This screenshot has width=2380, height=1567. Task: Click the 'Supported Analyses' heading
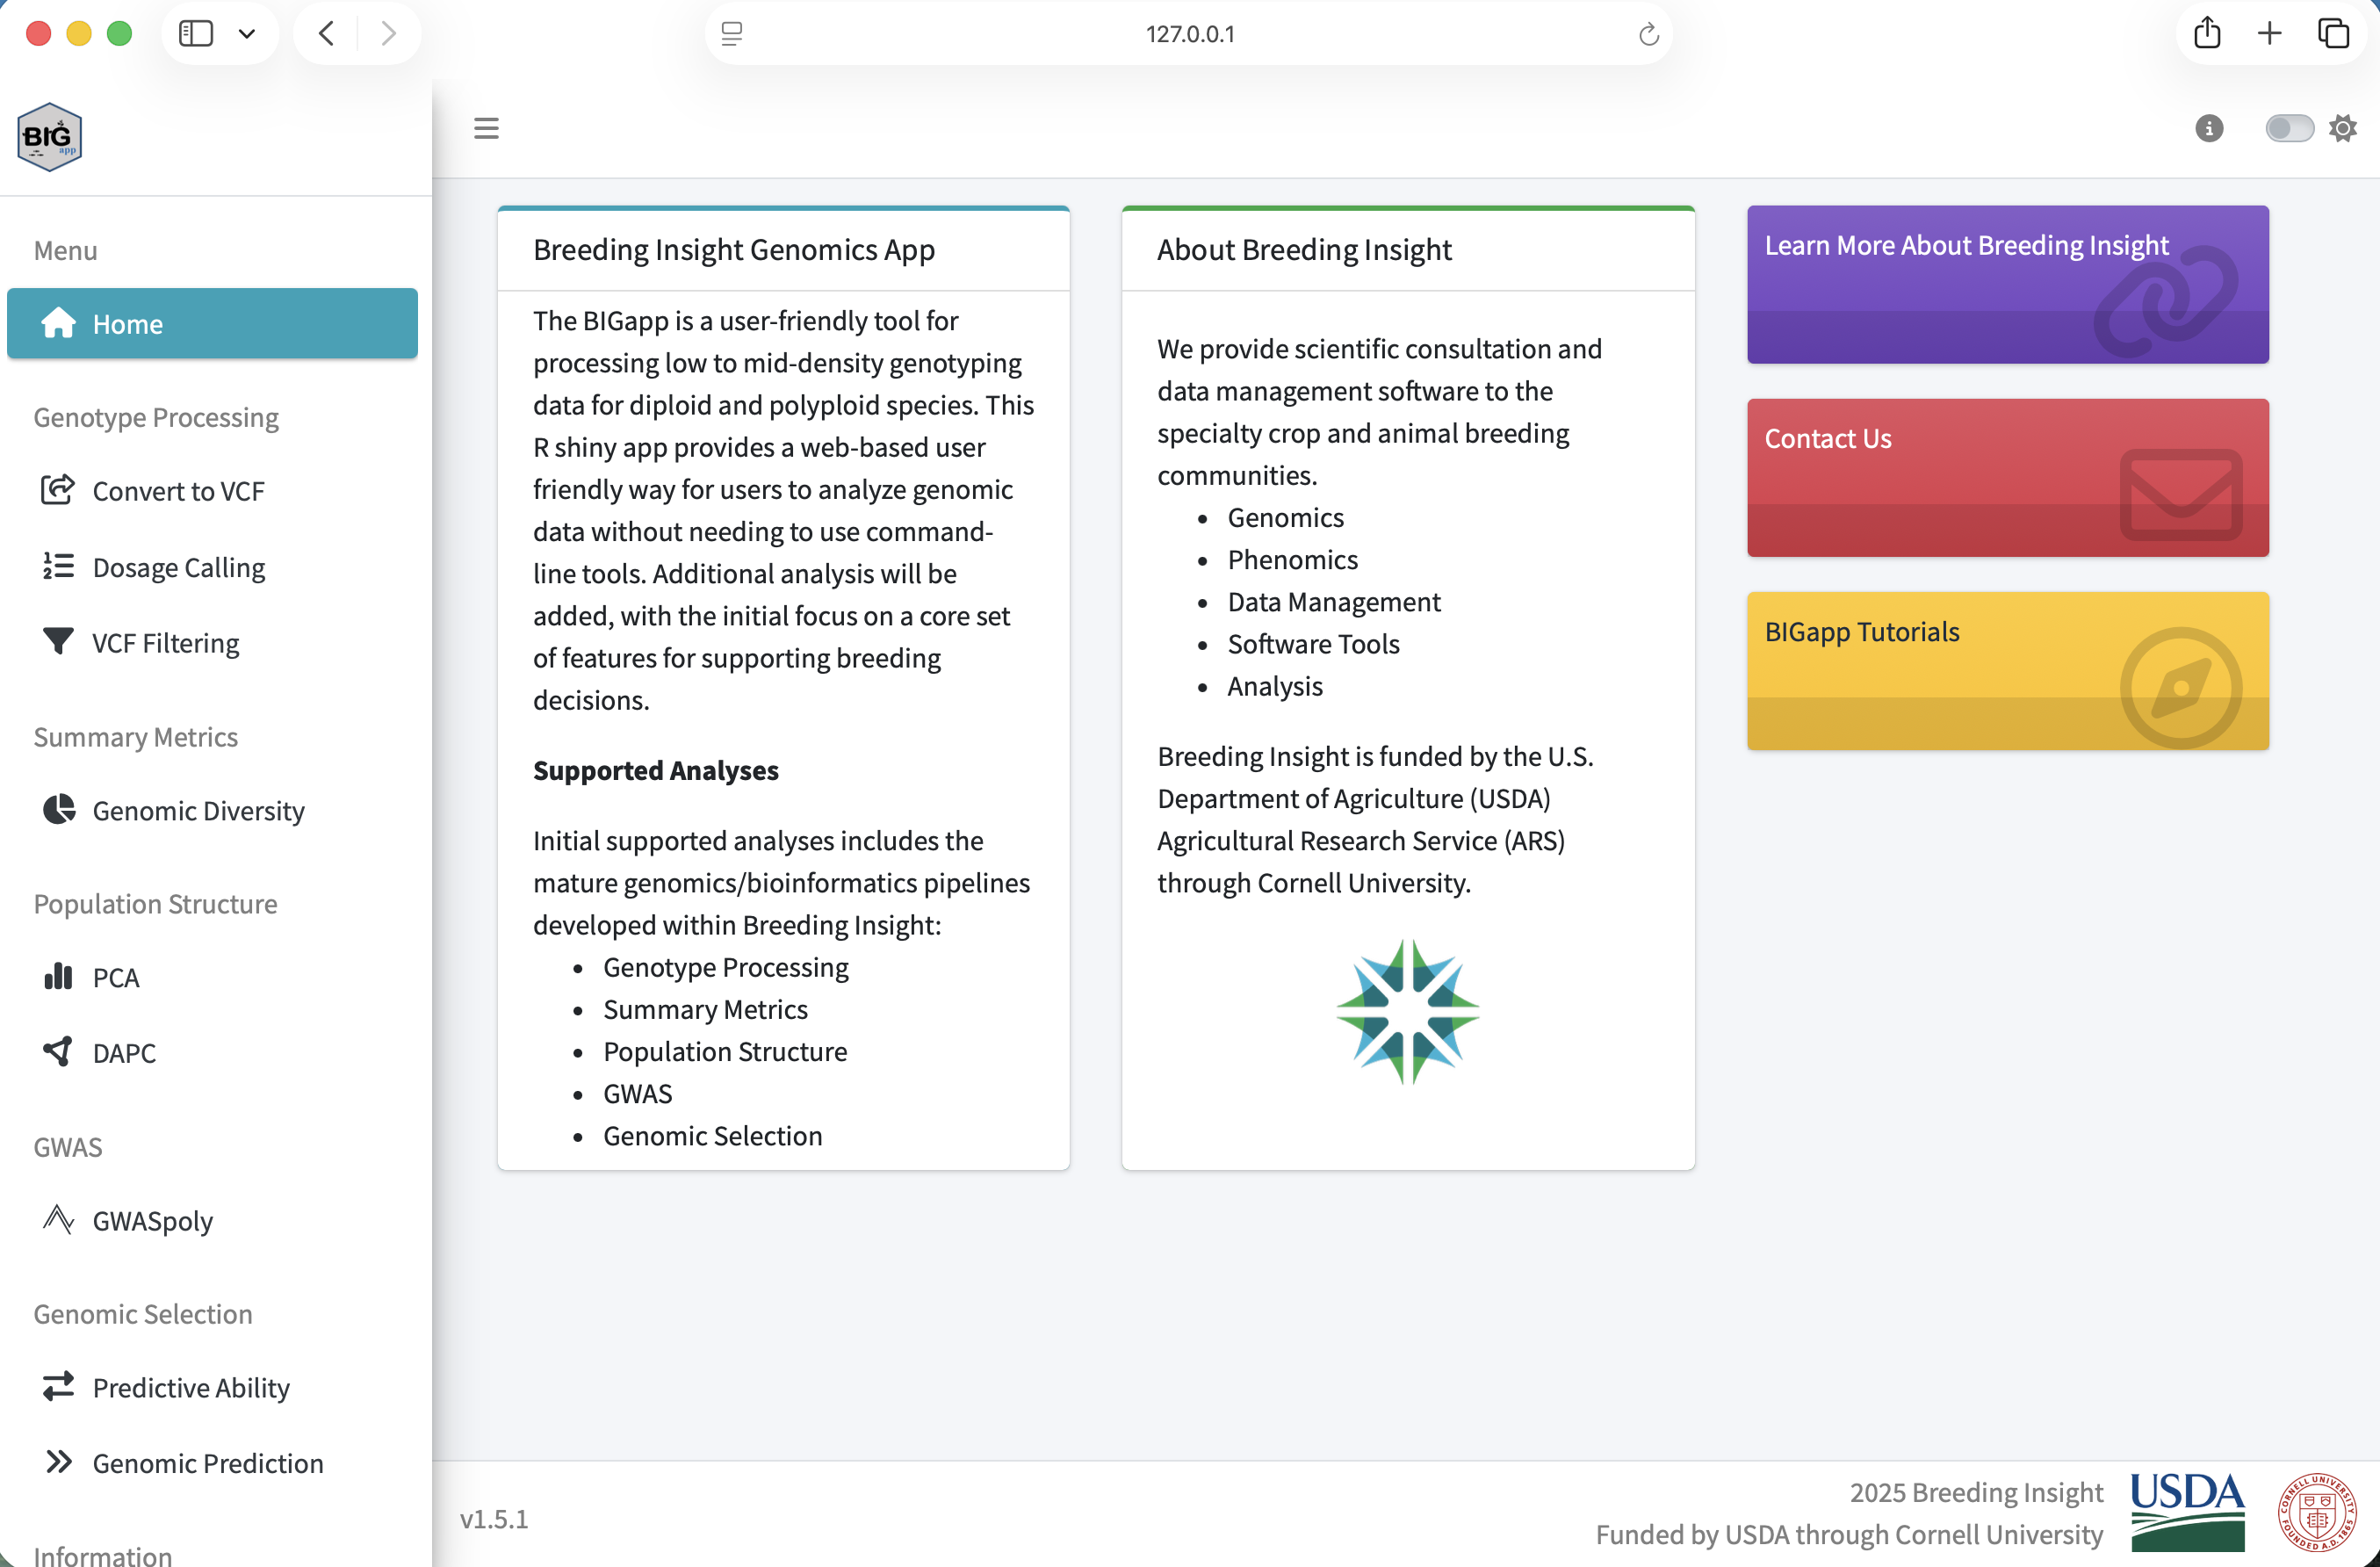[x=656, y=770]
